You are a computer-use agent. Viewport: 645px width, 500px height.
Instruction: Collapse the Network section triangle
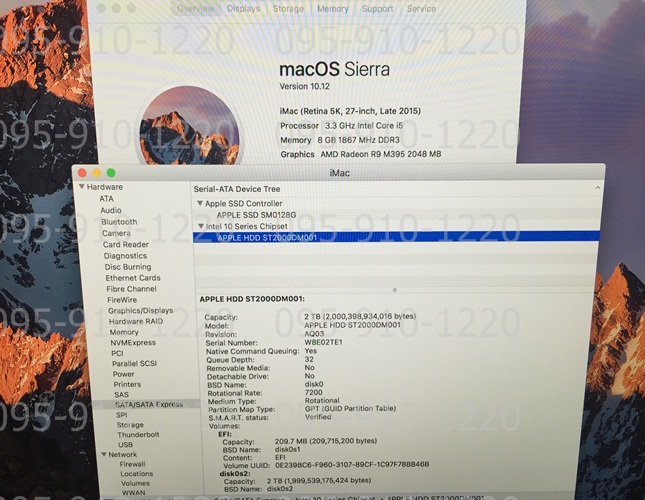[104, 454]
